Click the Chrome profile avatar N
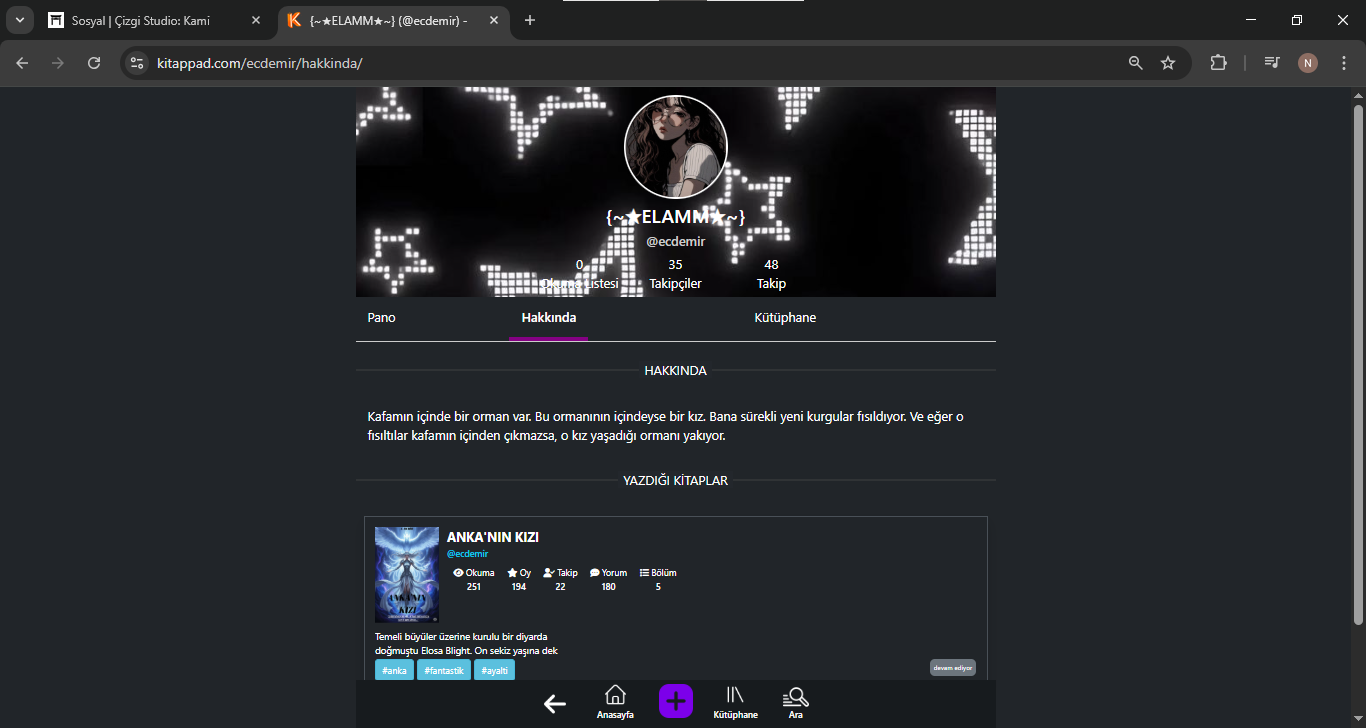Image resolution: width=1366 pixels, height=728 pixels. pos(1308,63)
